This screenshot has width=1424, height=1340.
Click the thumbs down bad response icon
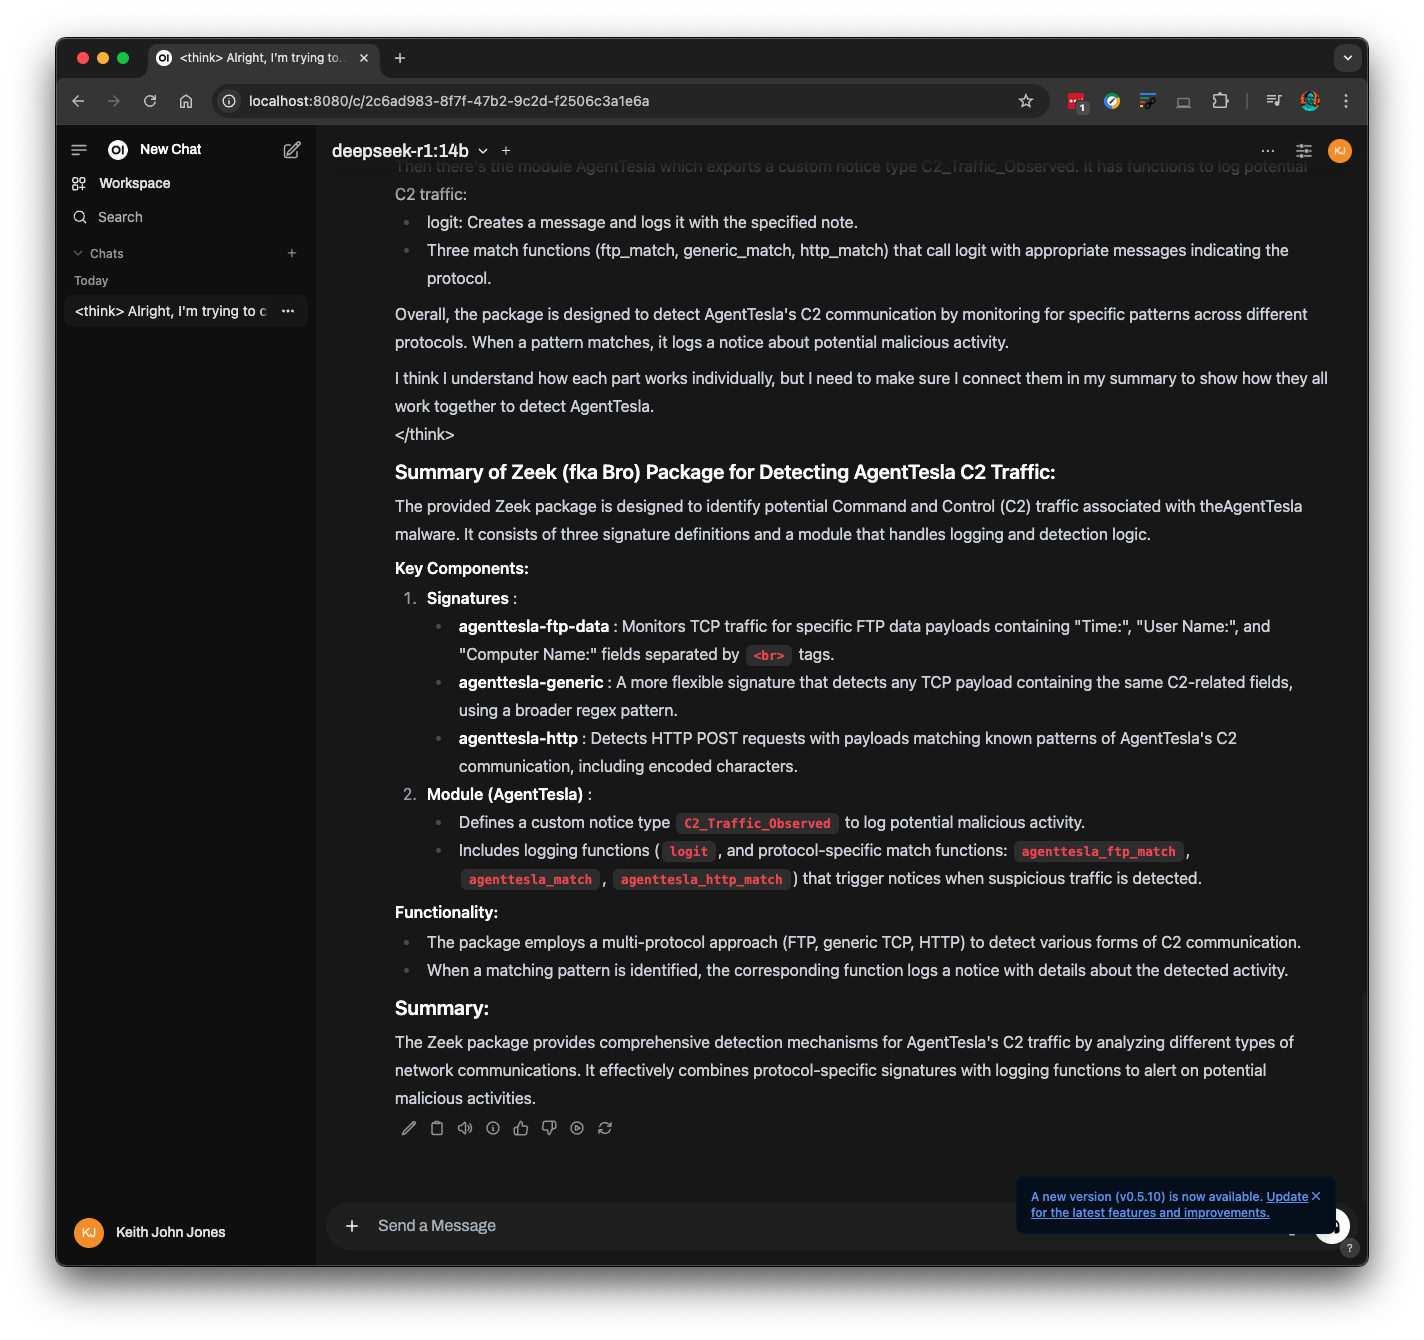(549, 1128)
